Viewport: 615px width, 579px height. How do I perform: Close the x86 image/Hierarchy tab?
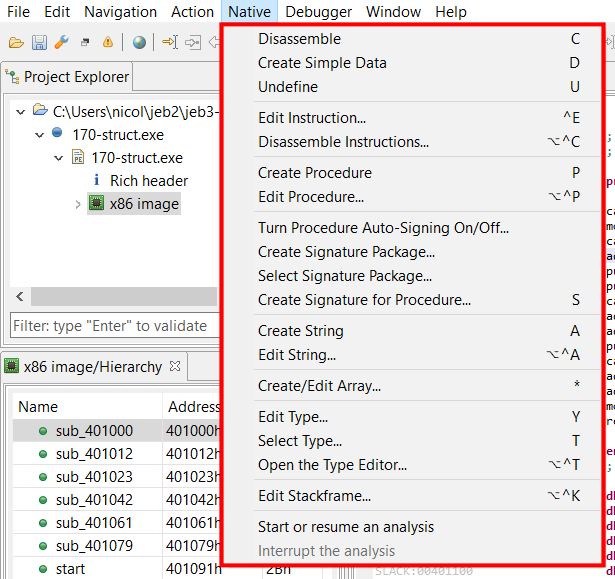tap(175, 366)
